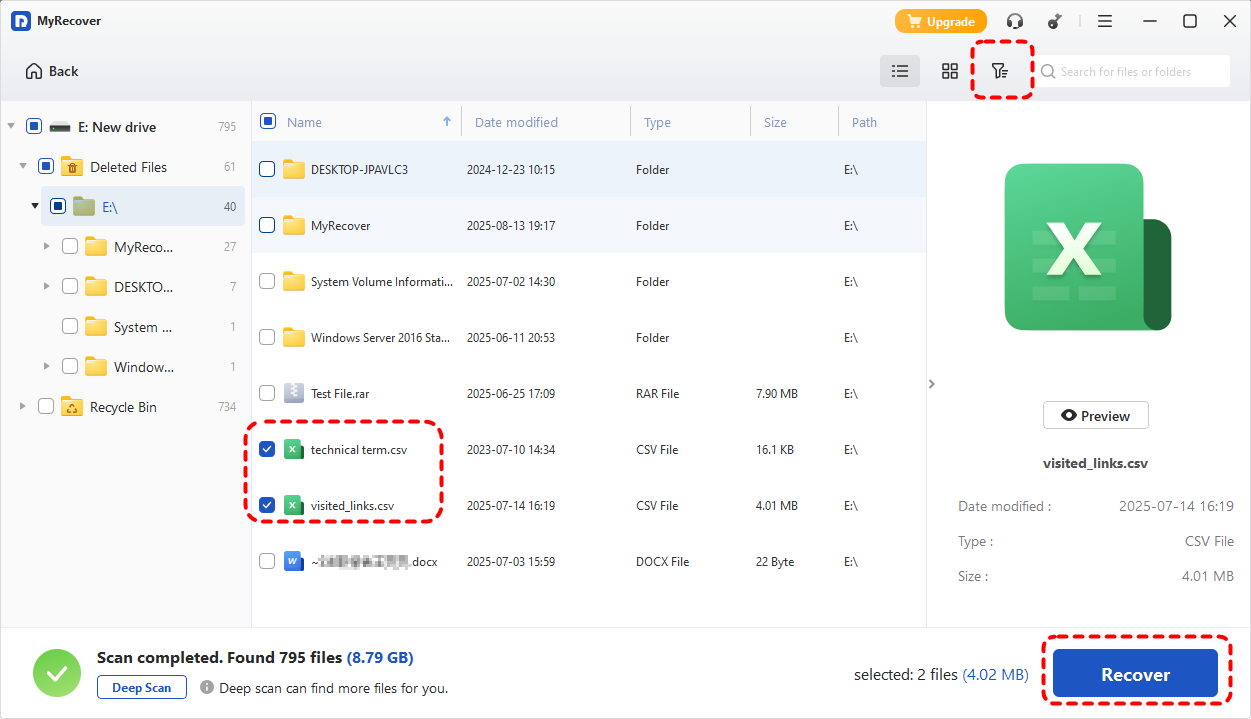Sort by the Date modified column header
Viewport: 1251px width, 719px height.
coord(516,122)
